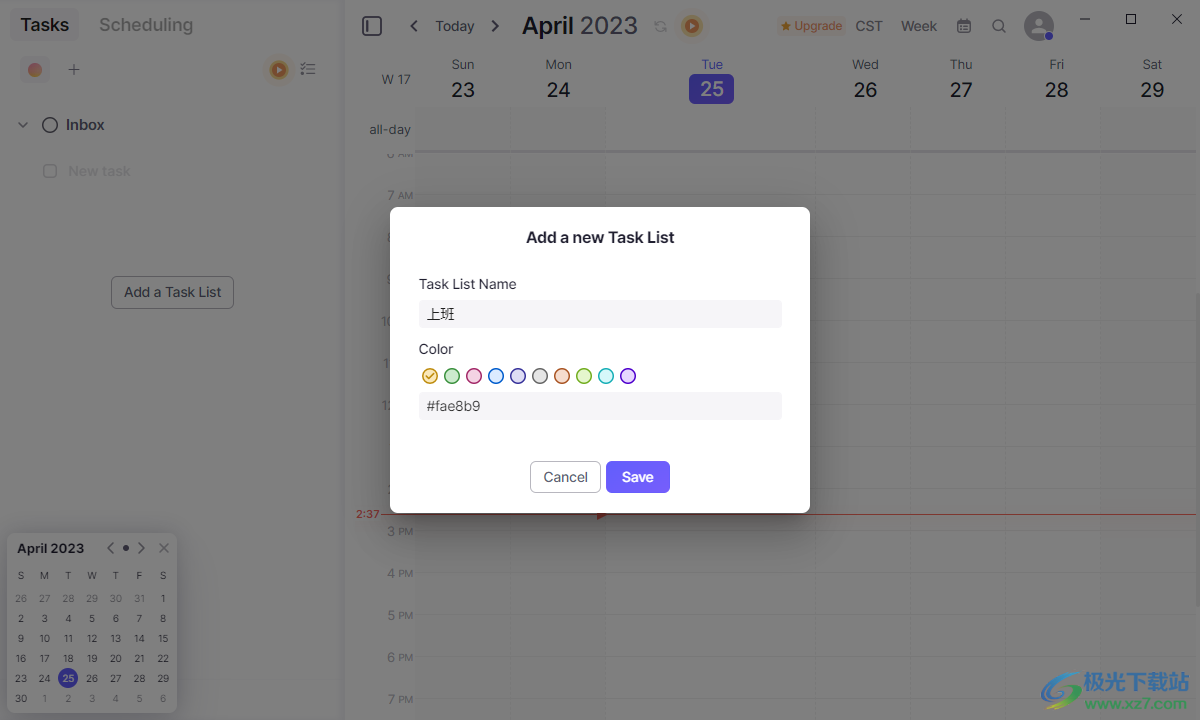Open the CST timezone selector
Viewport: 1200px width, 720px height.
coord(869,26)
